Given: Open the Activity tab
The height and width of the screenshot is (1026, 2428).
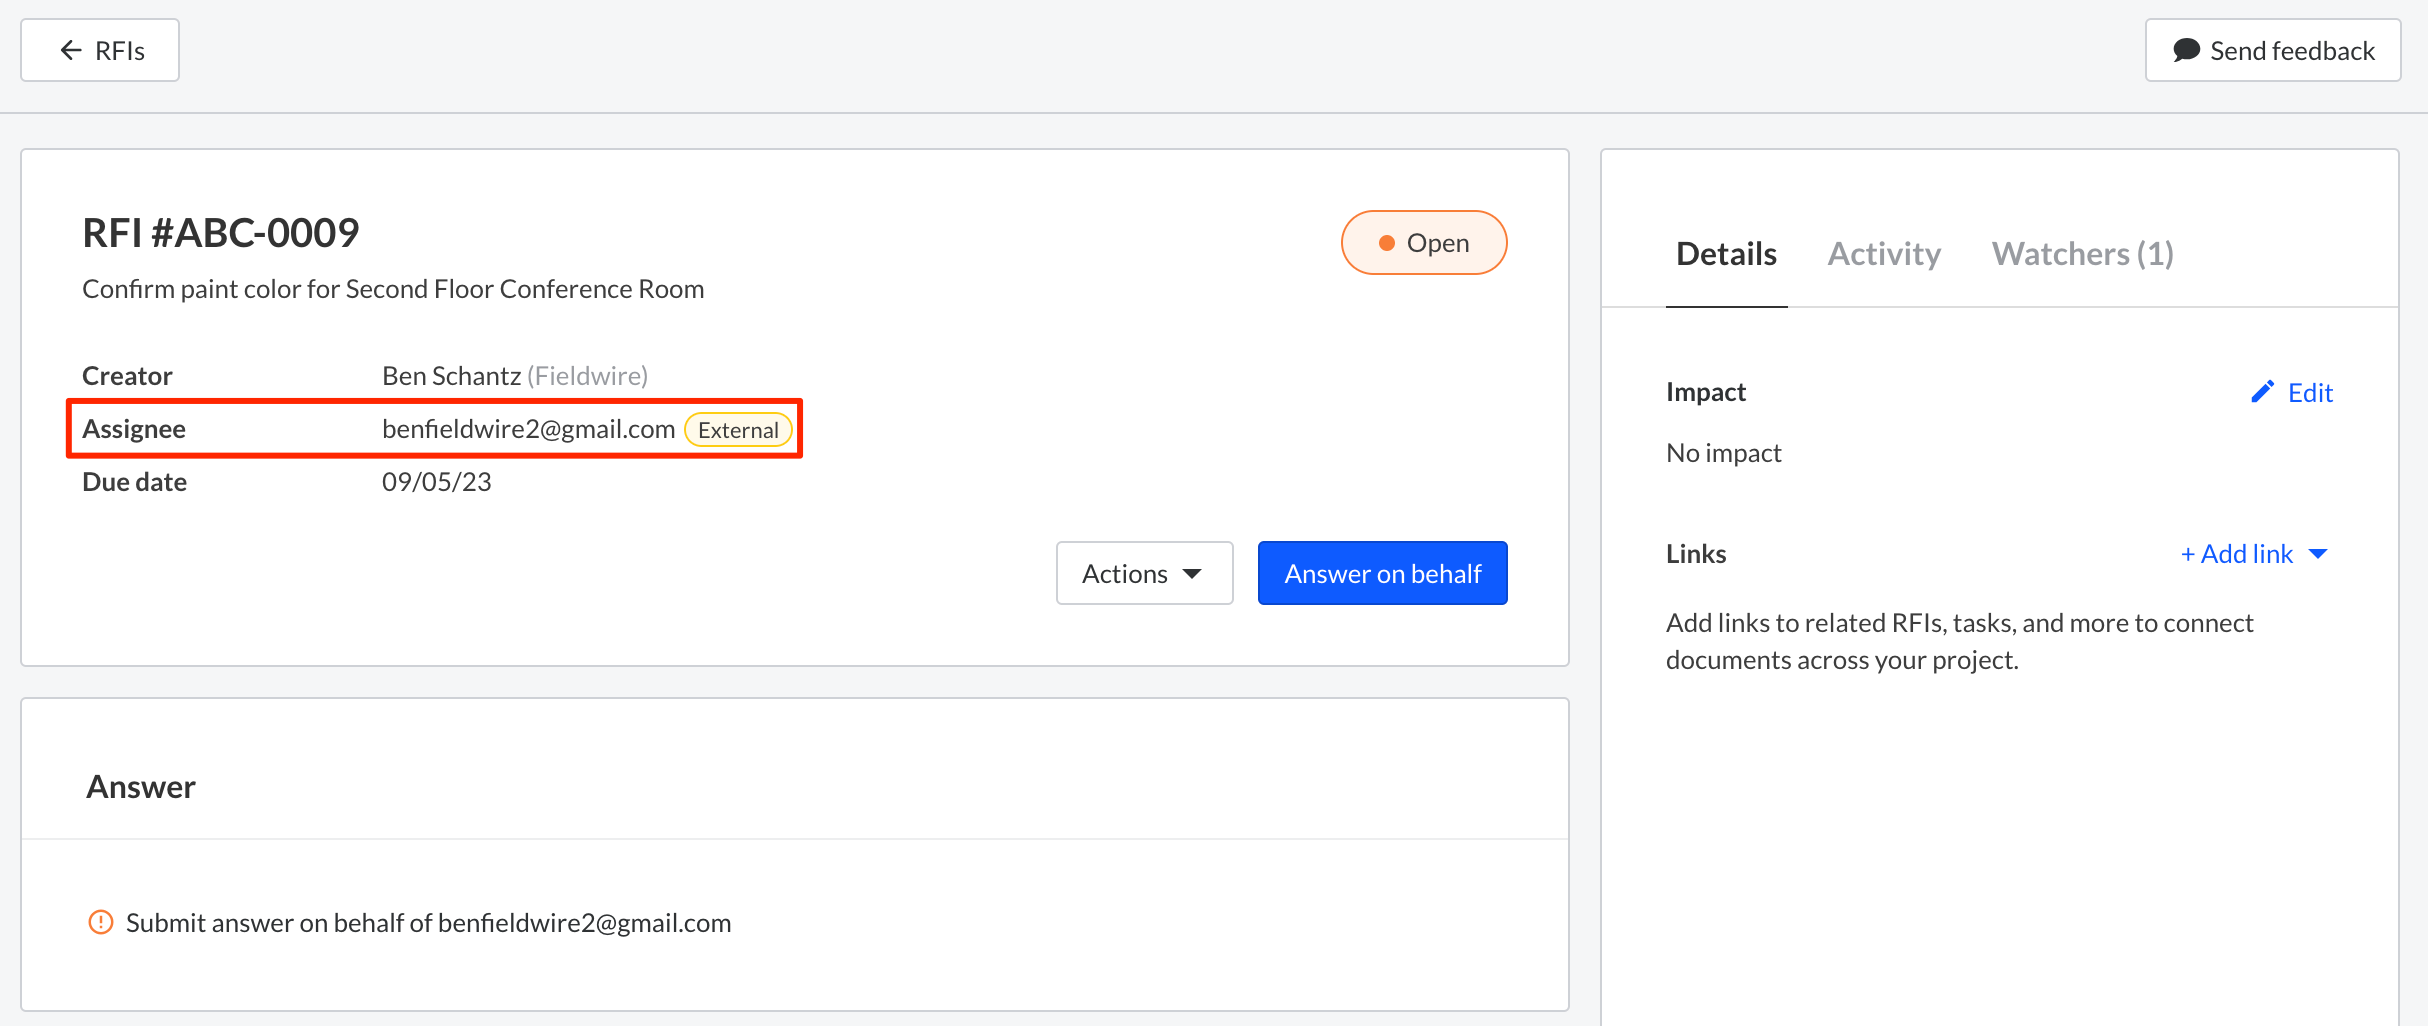Looking at the screenshot, I should 1884,254.
